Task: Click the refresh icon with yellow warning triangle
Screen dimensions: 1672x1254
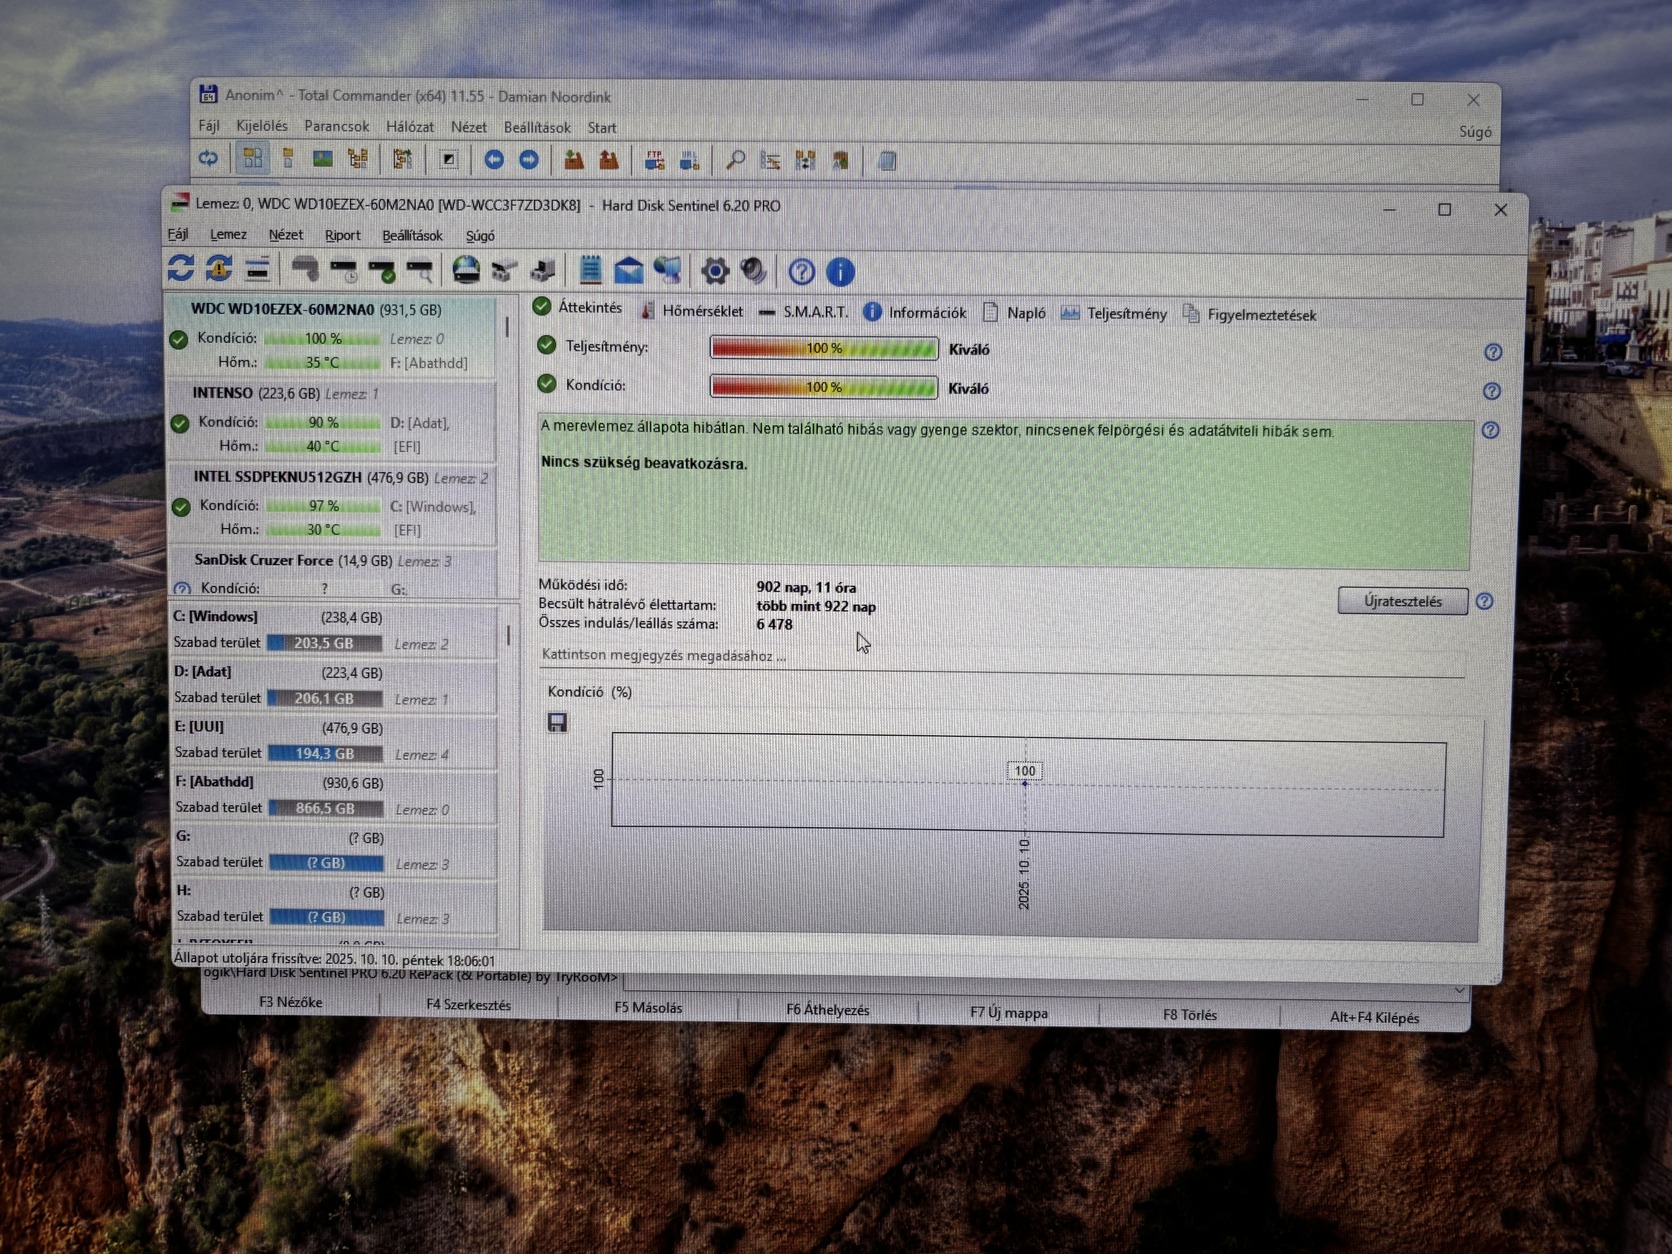Action: coord(219,268)
